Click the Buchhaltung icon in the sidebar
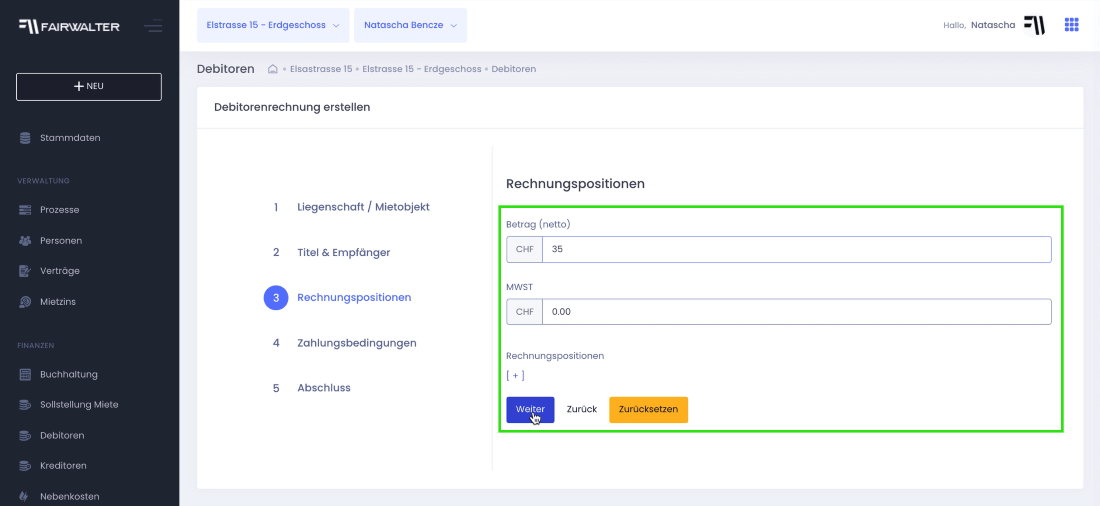This screenshot has width=1100, height=506. [25, 374]
